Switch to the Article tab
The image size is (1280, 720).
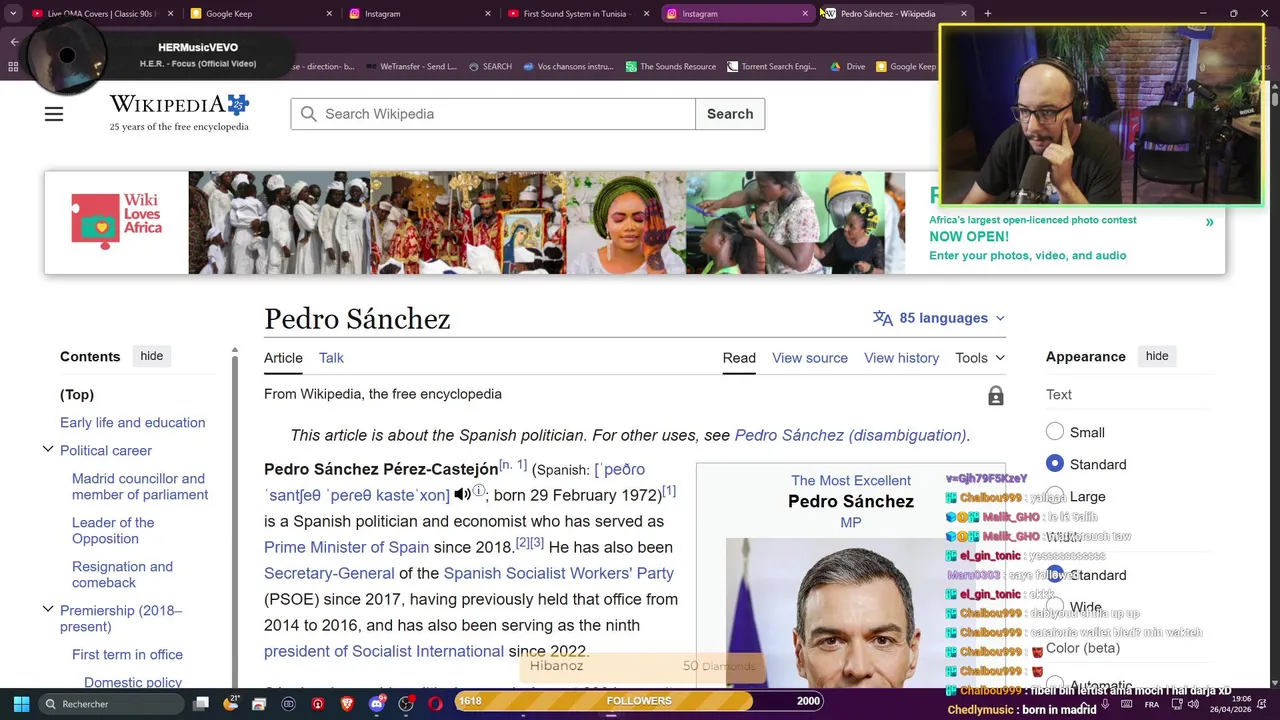283,358
